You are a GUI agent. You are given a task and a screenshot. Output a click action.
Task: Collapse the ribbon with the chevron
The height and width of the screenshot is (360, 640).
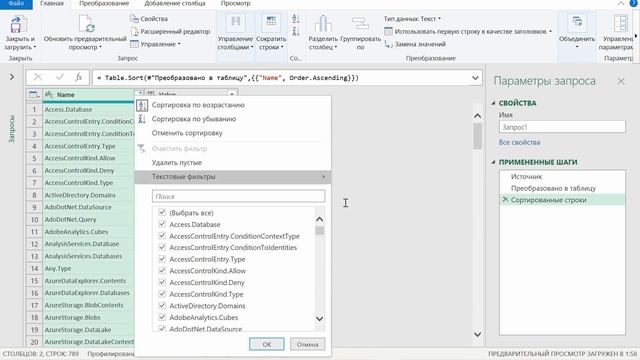click(620, 3)
